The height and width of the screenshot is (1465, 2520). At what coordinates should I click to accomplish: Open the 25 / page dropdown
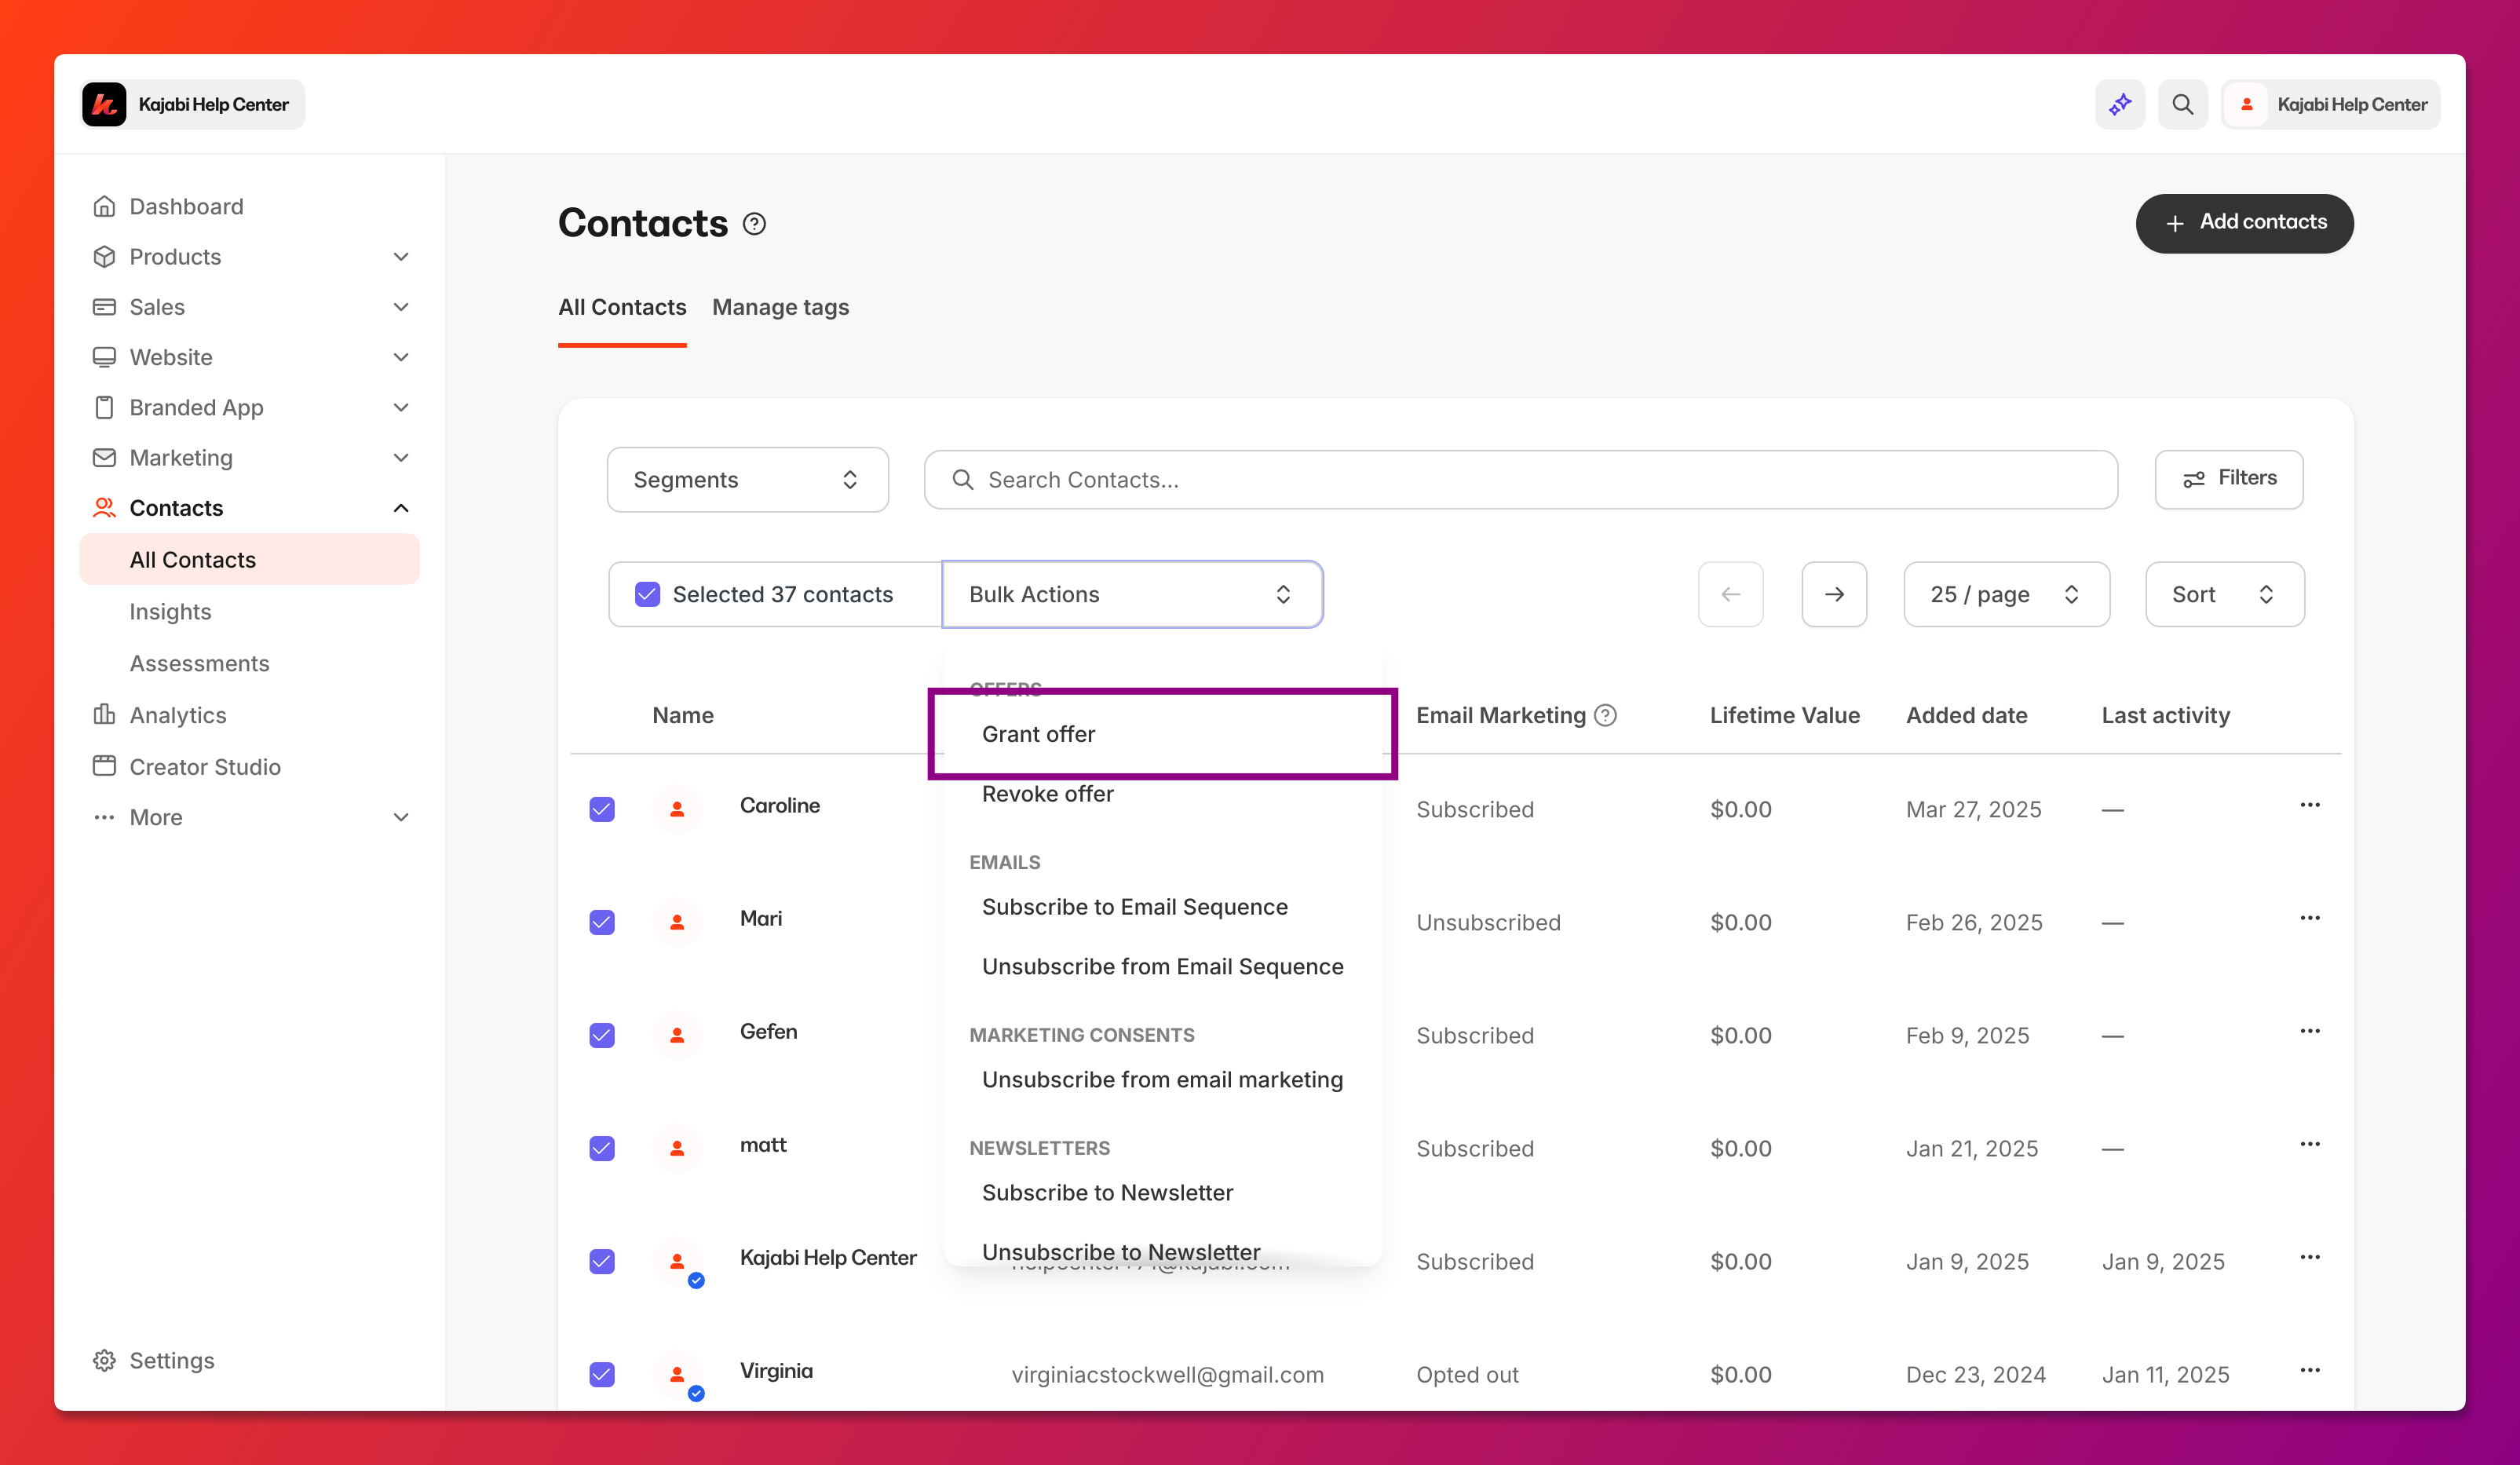point(2006,594)
